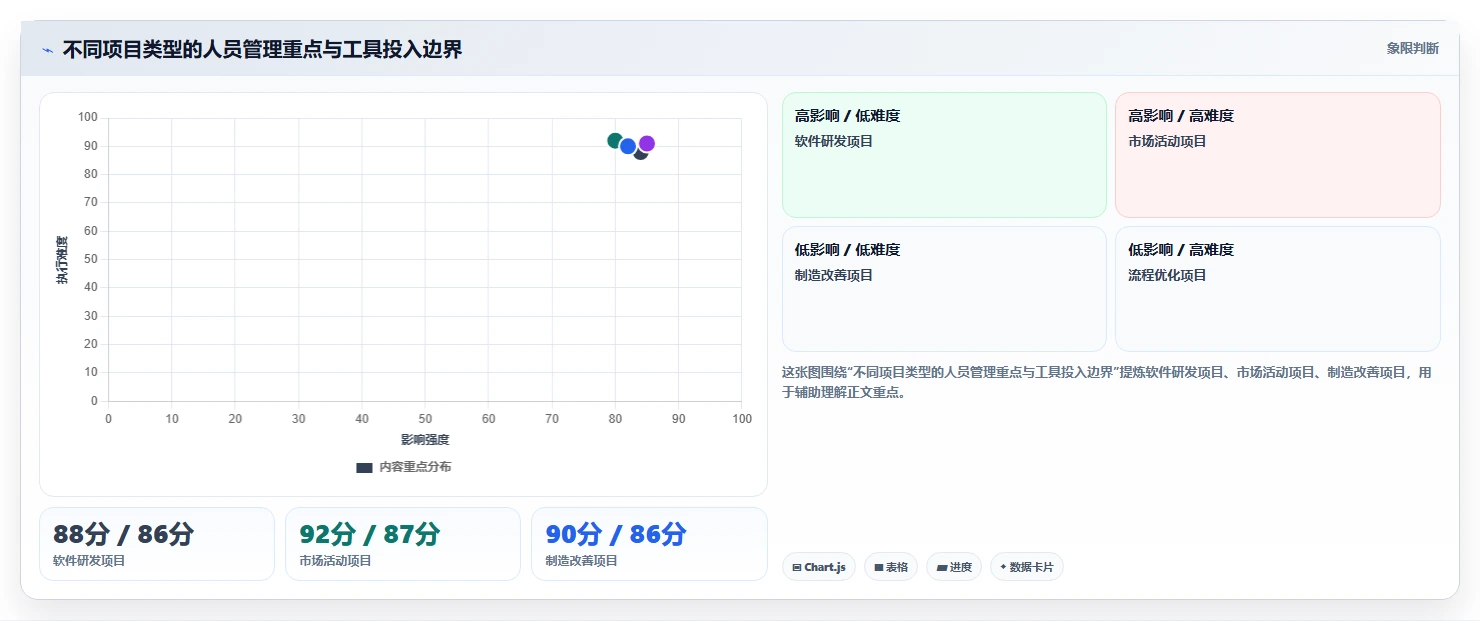
Task: Click the 92分 / 87分 score value
Action: (x=369, y=535)
